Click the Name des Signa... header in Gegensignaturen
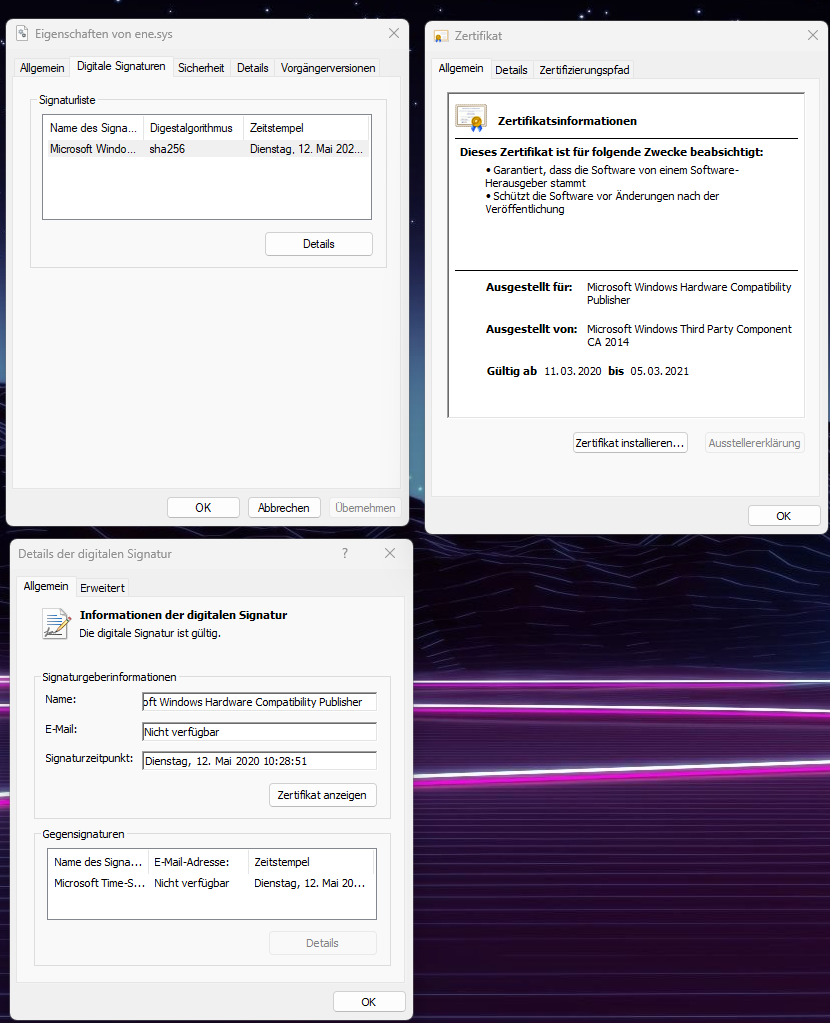Image resolution: width=830 pixels, height=1023 pixels. [x=98, y=862]
